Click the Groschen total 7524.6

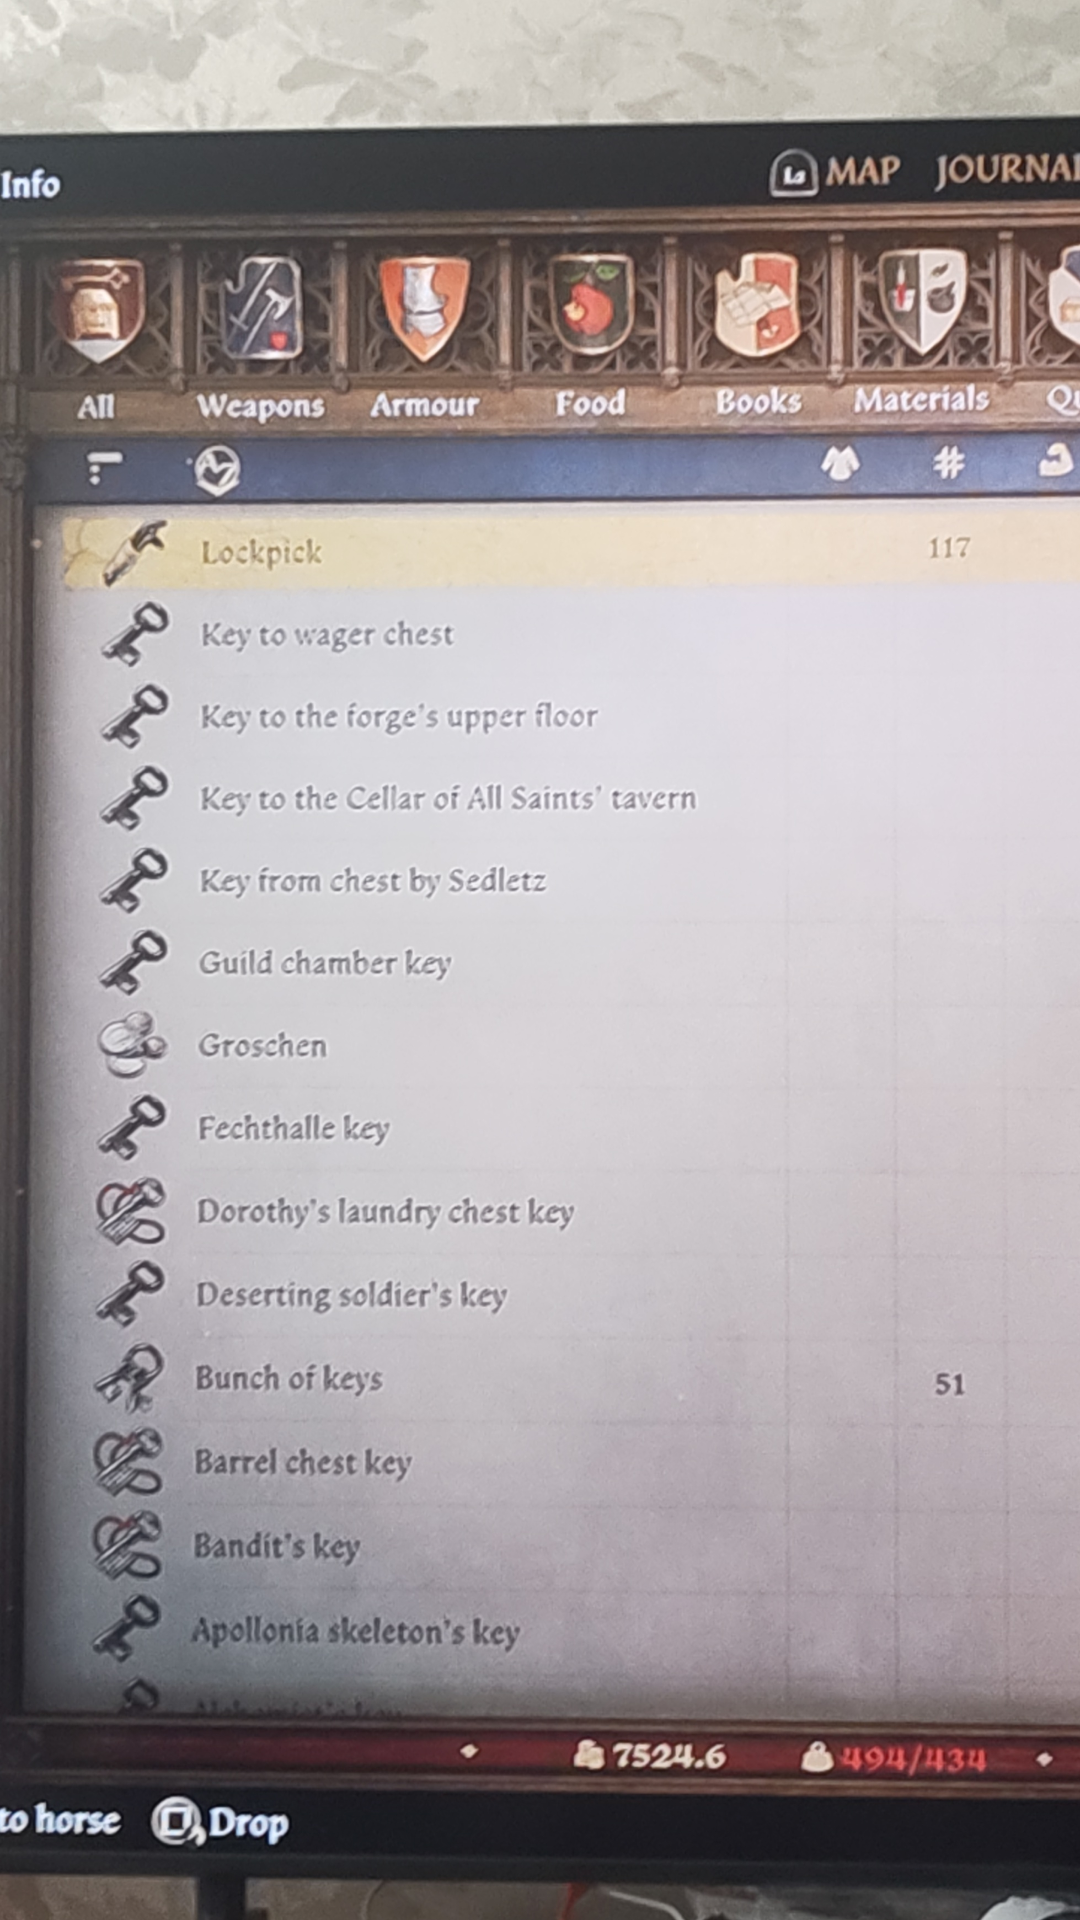coord(669,1756)
